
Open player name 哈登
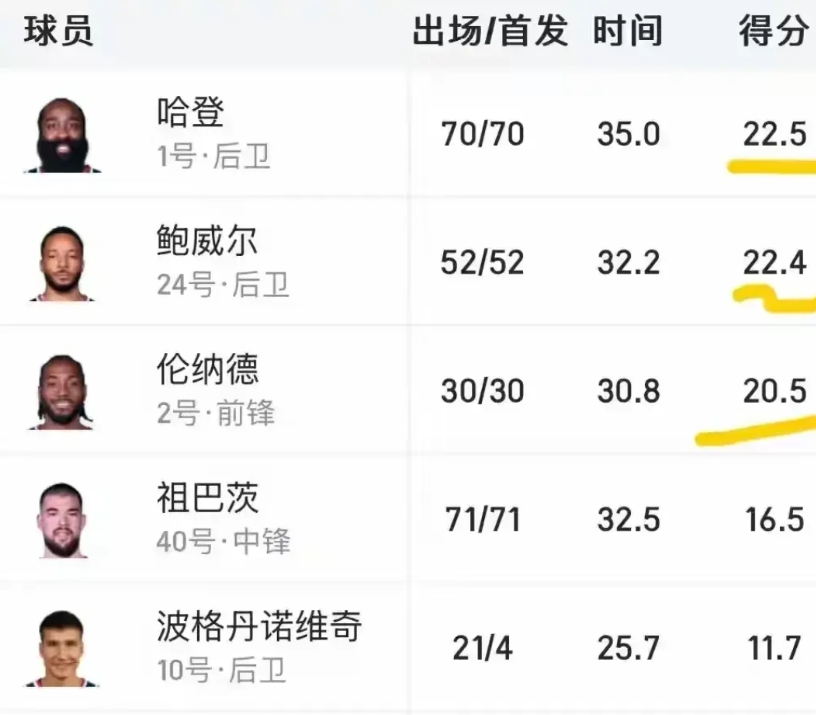click(191, 112)
